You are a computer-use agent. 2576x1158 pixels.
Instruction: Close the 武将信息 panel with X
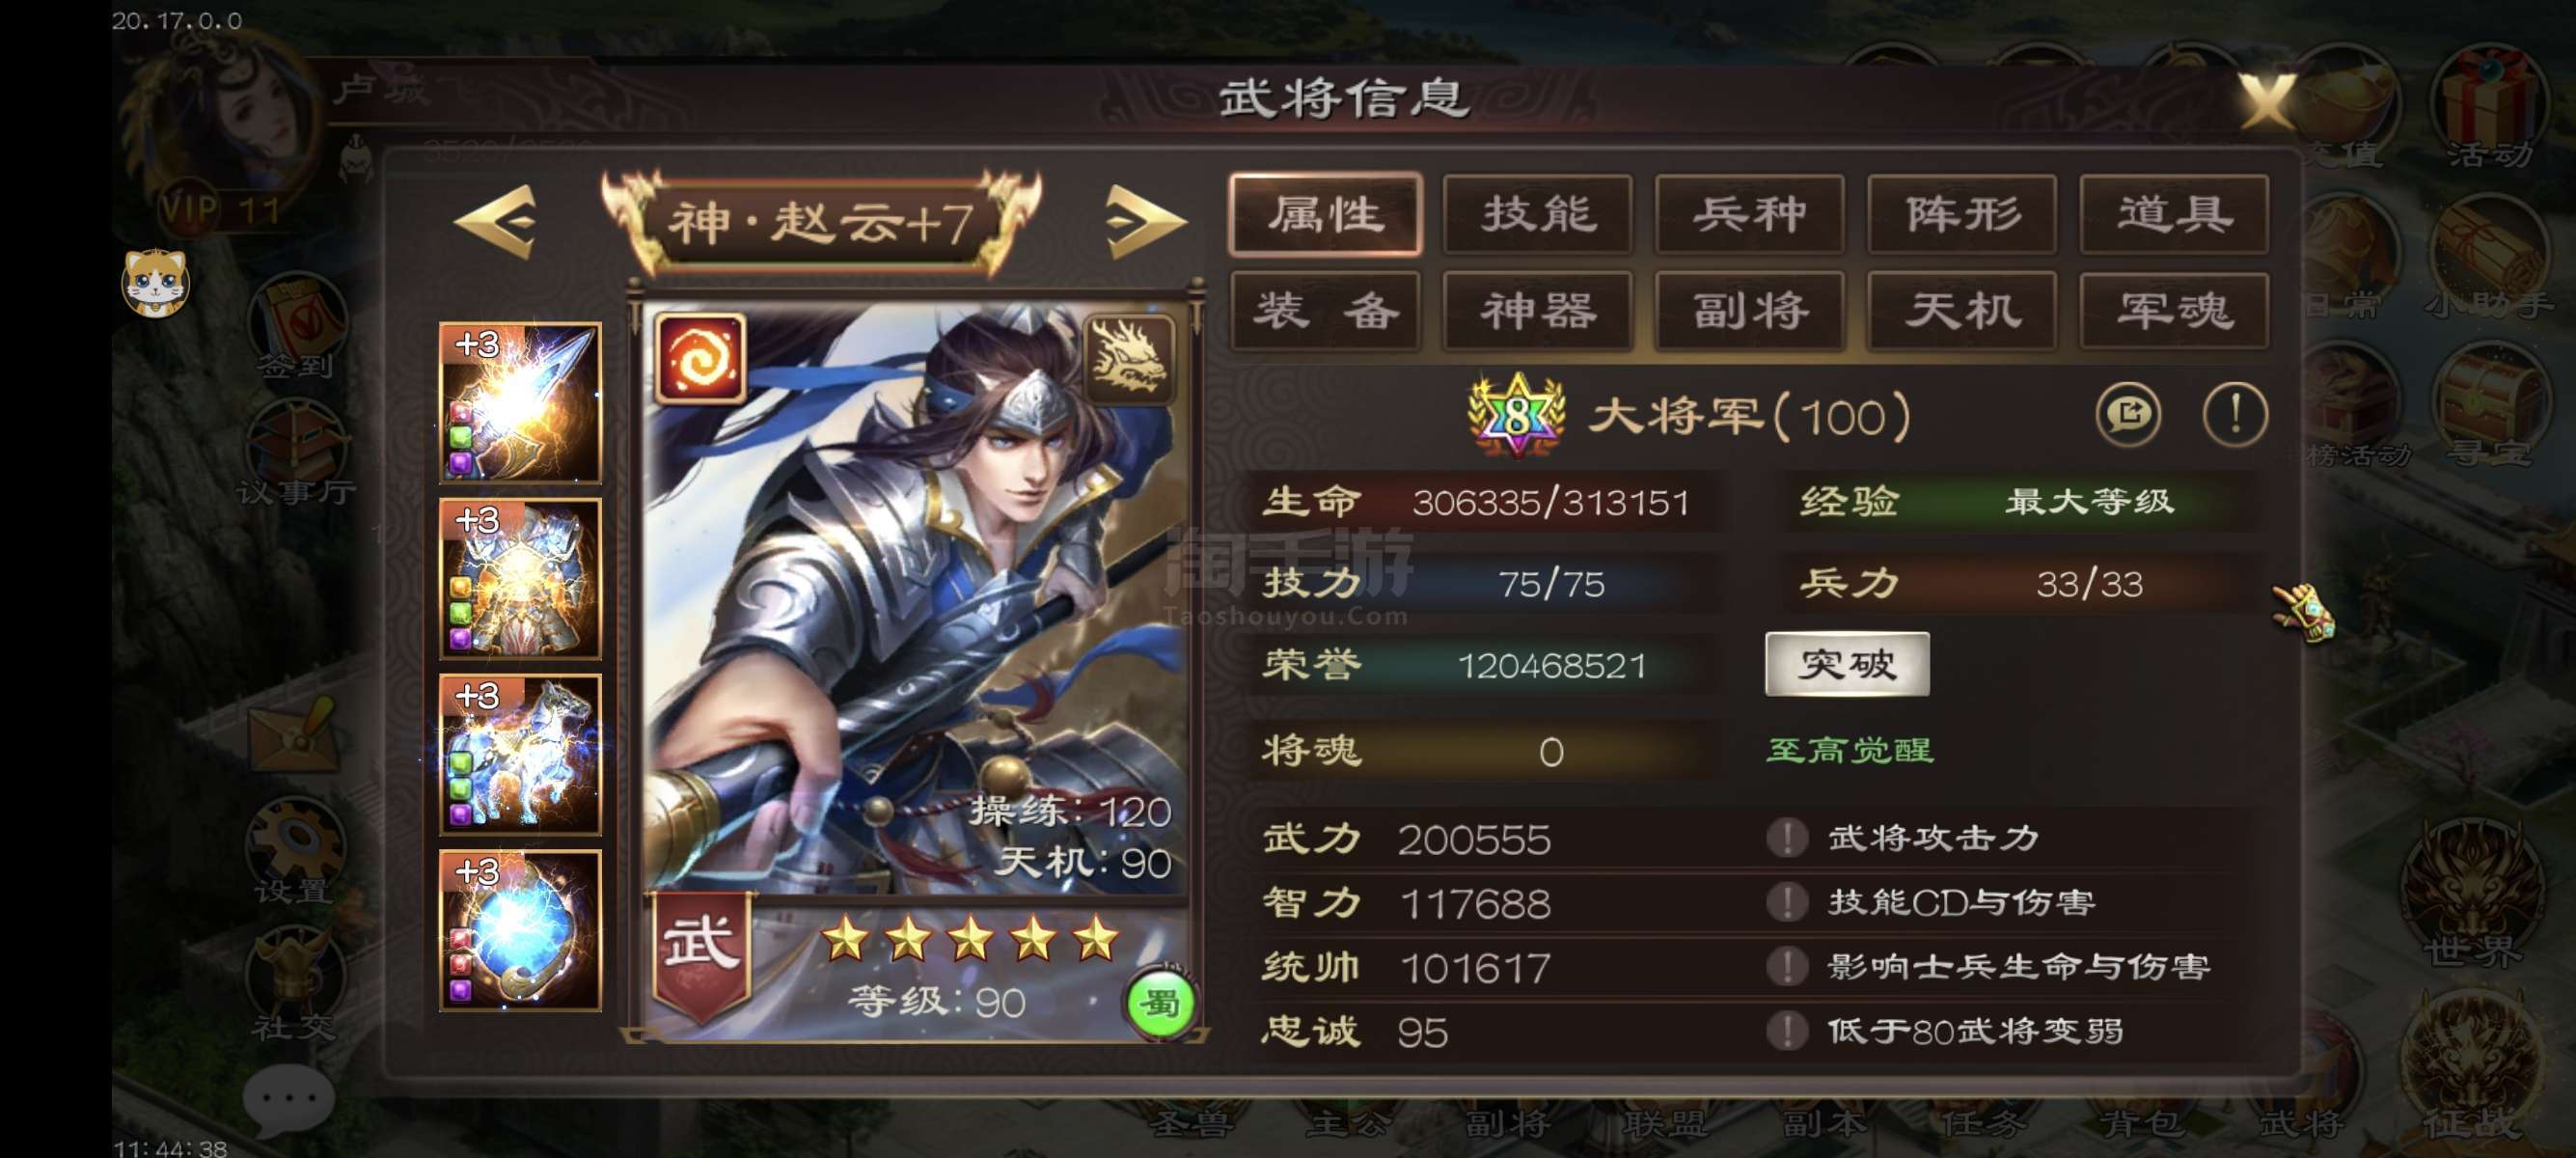coord(2267,100)
